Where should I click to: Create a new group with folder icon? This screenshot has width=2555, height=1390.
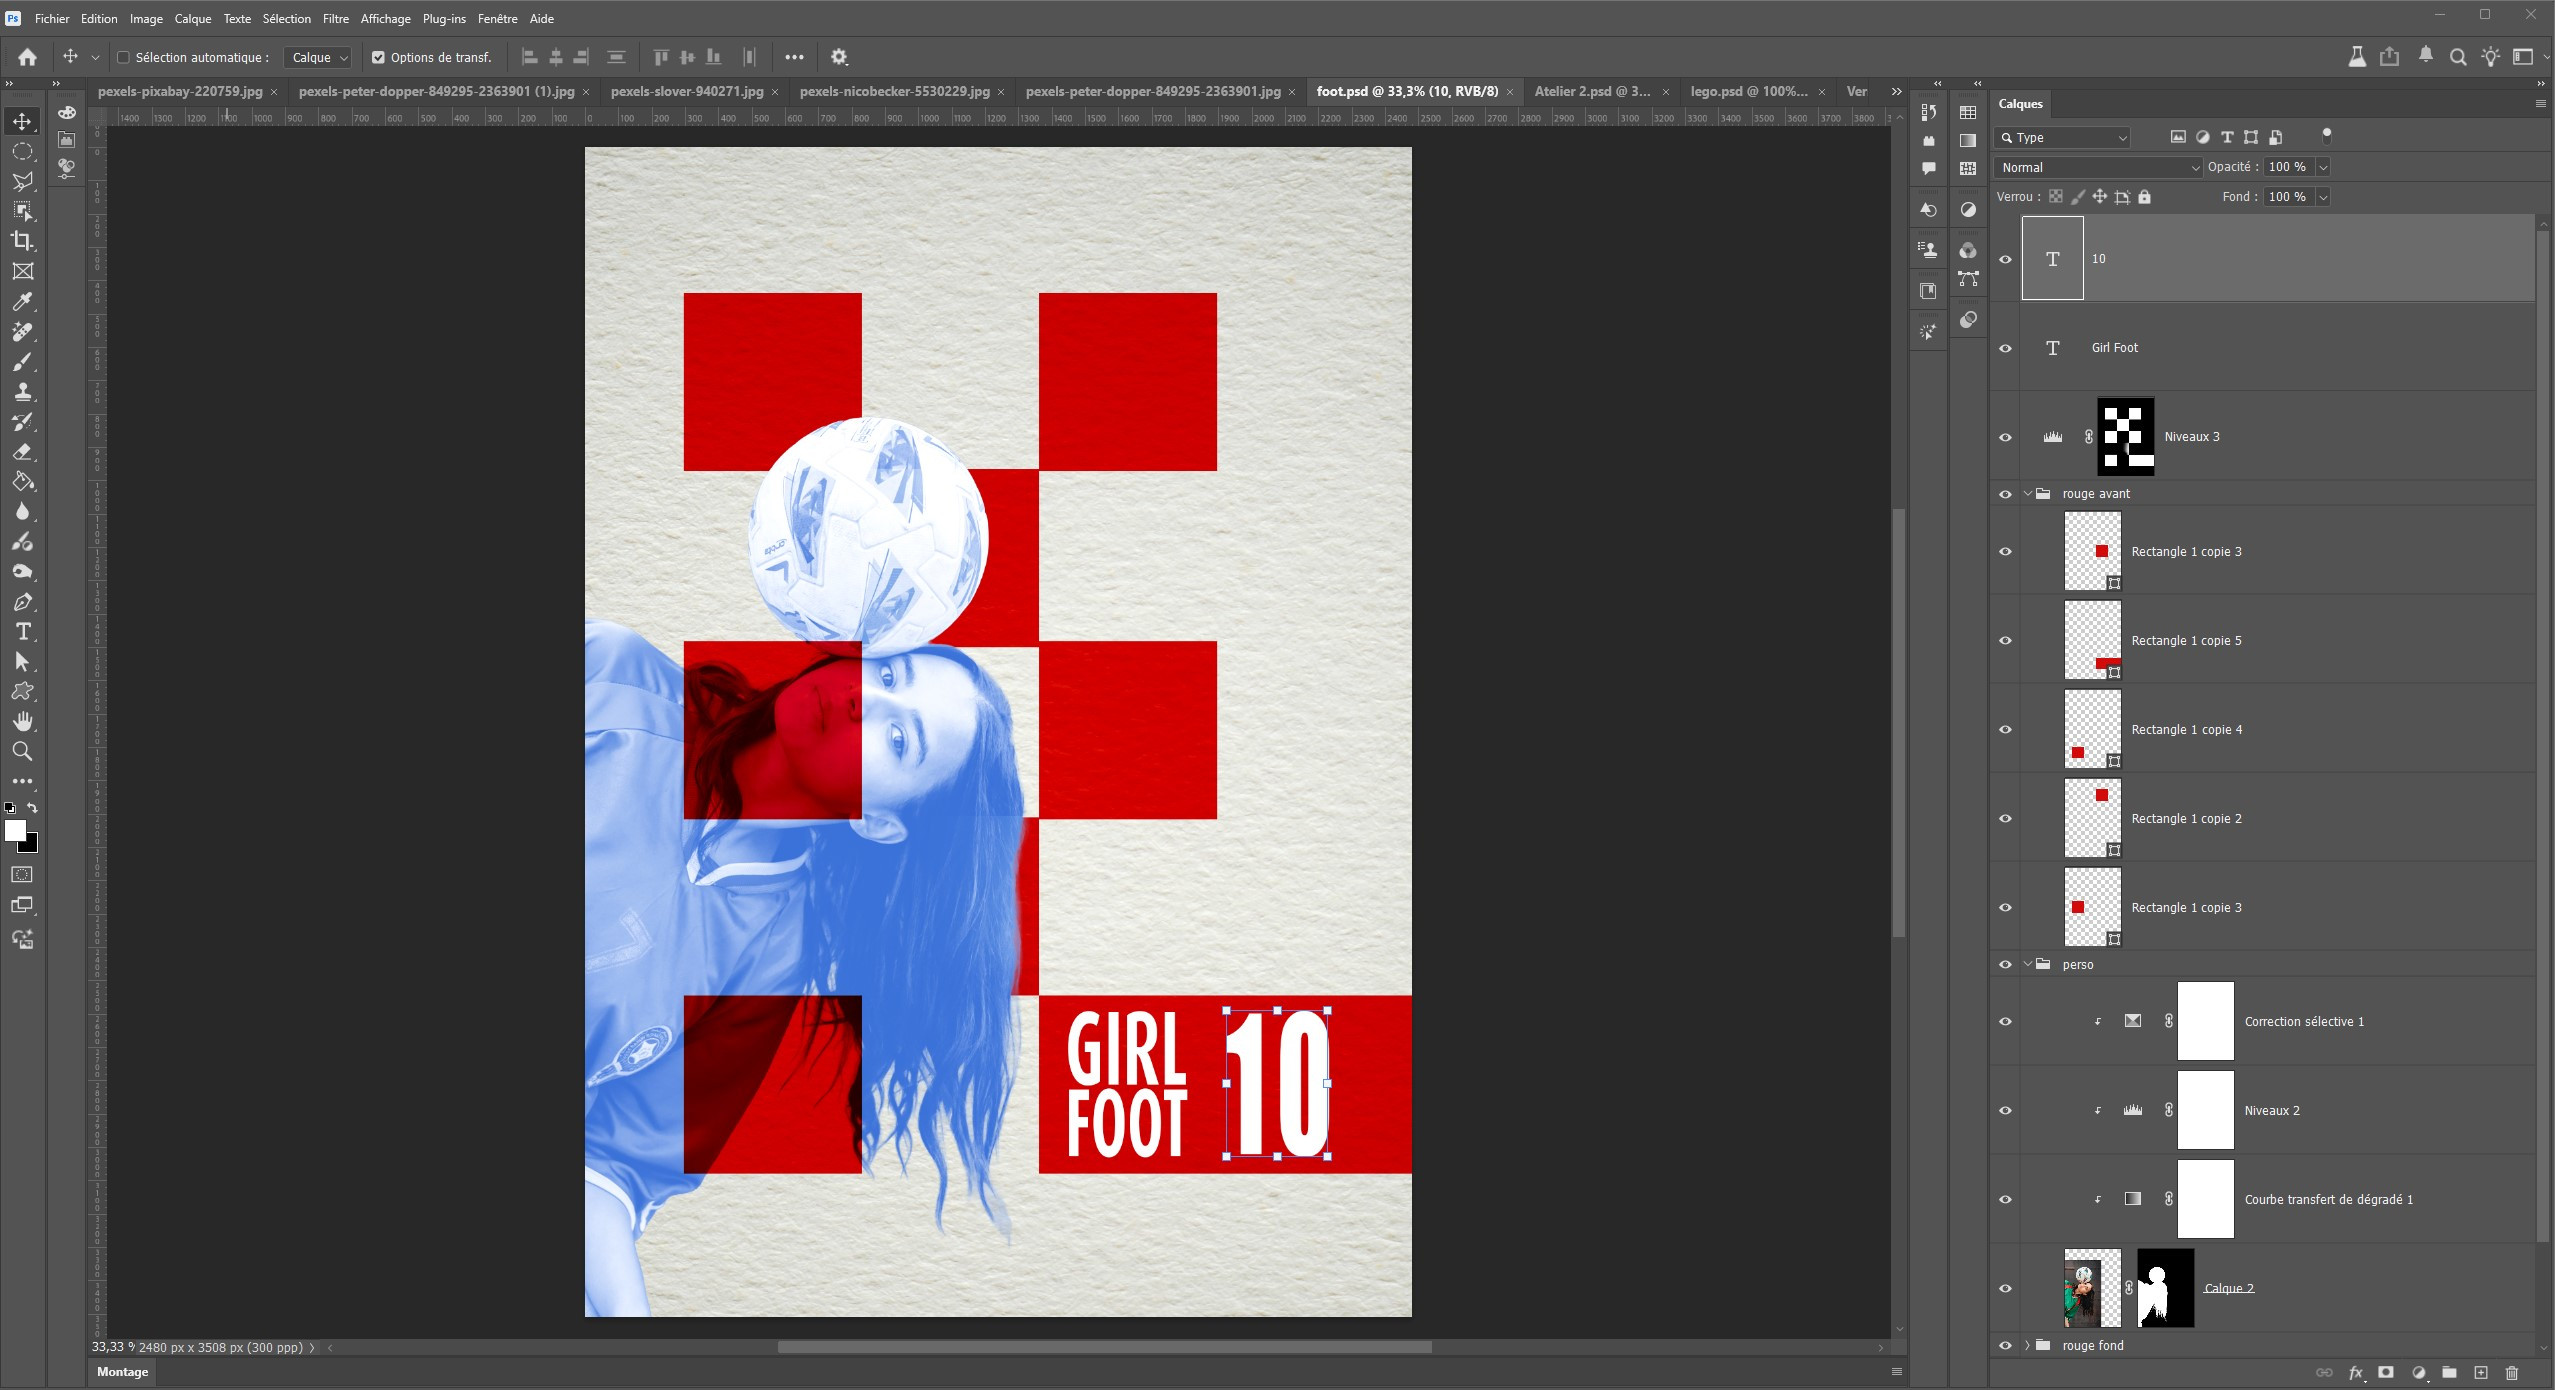pos(2449,1373)
